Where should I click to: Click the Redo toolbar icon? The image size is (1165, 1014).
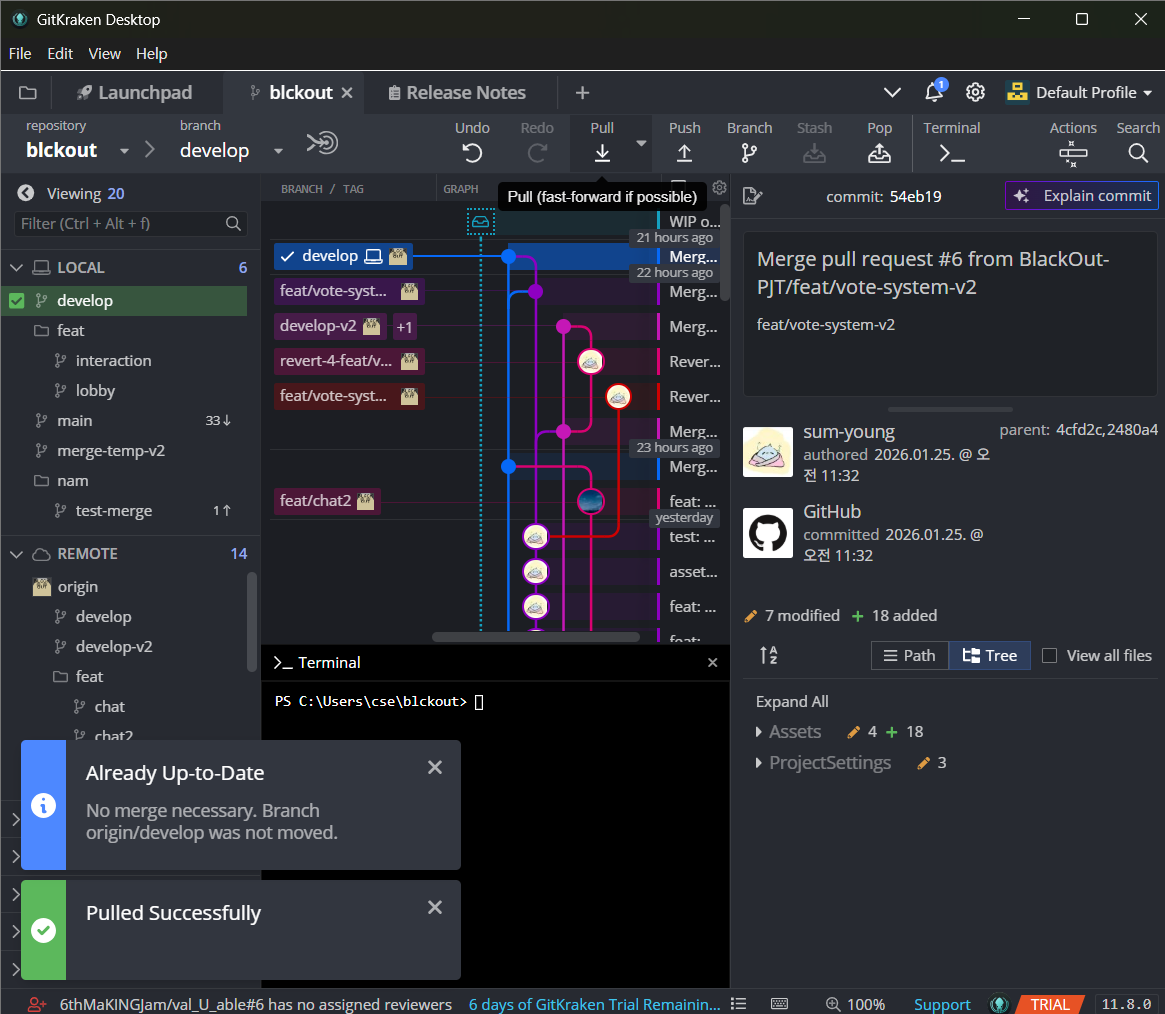537,154
